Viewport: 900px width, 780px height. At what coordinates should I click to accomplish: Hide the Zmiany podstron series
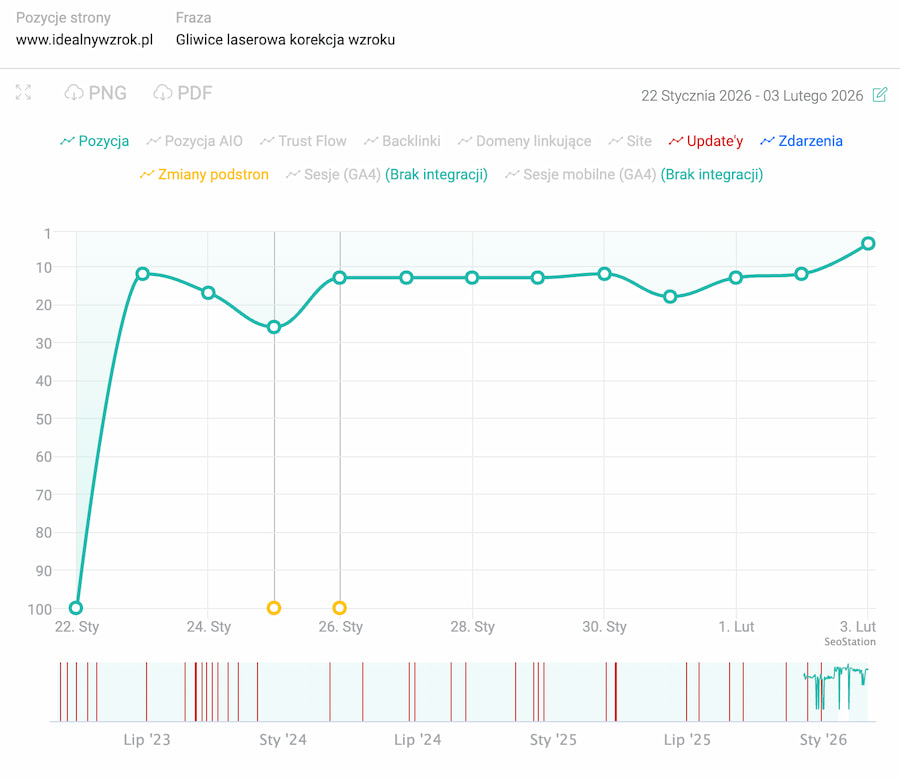pyautogui.click(x=204, y=174)
